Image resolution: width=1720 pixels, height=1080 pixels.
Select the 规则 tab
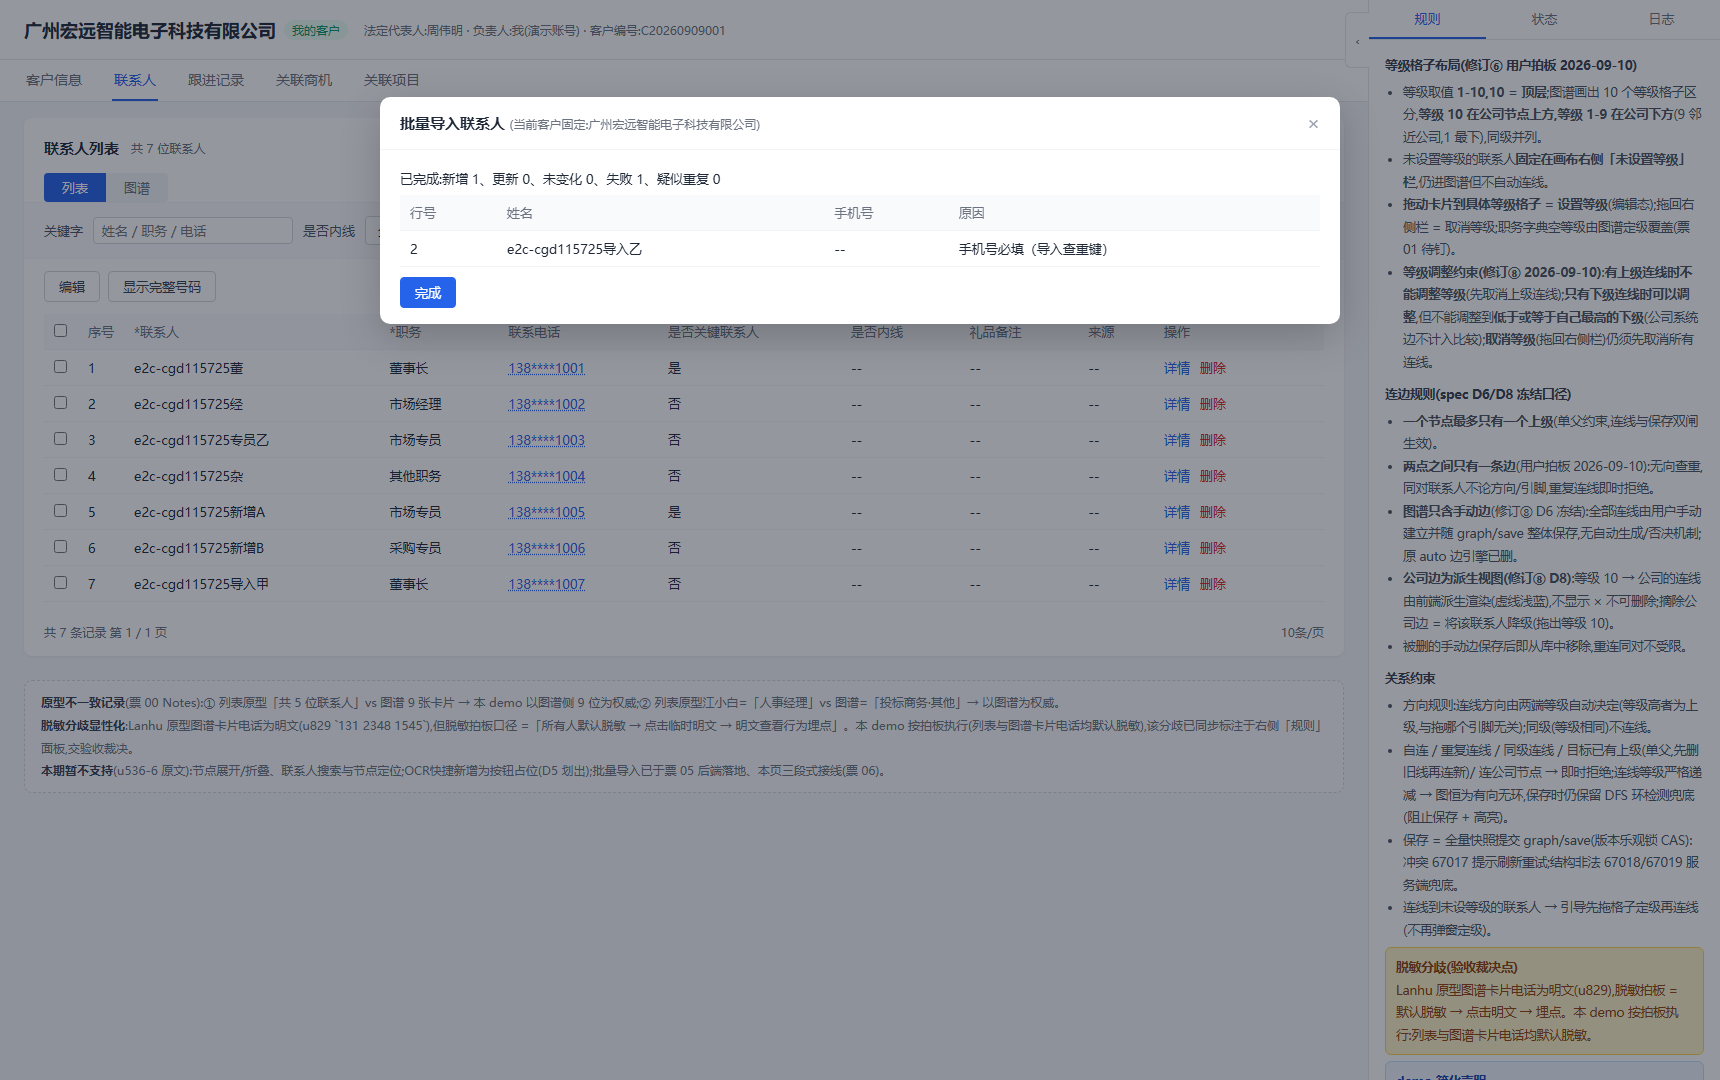[x=1427, y=19]
